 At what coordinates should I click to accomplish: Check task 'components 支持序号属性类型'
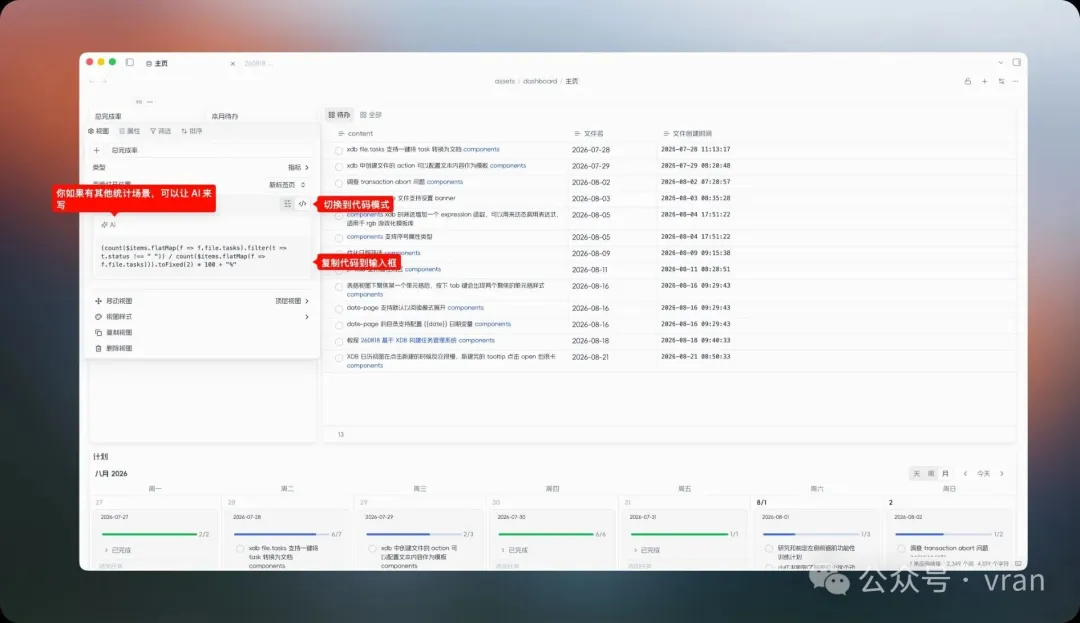[x=339, y=237]
